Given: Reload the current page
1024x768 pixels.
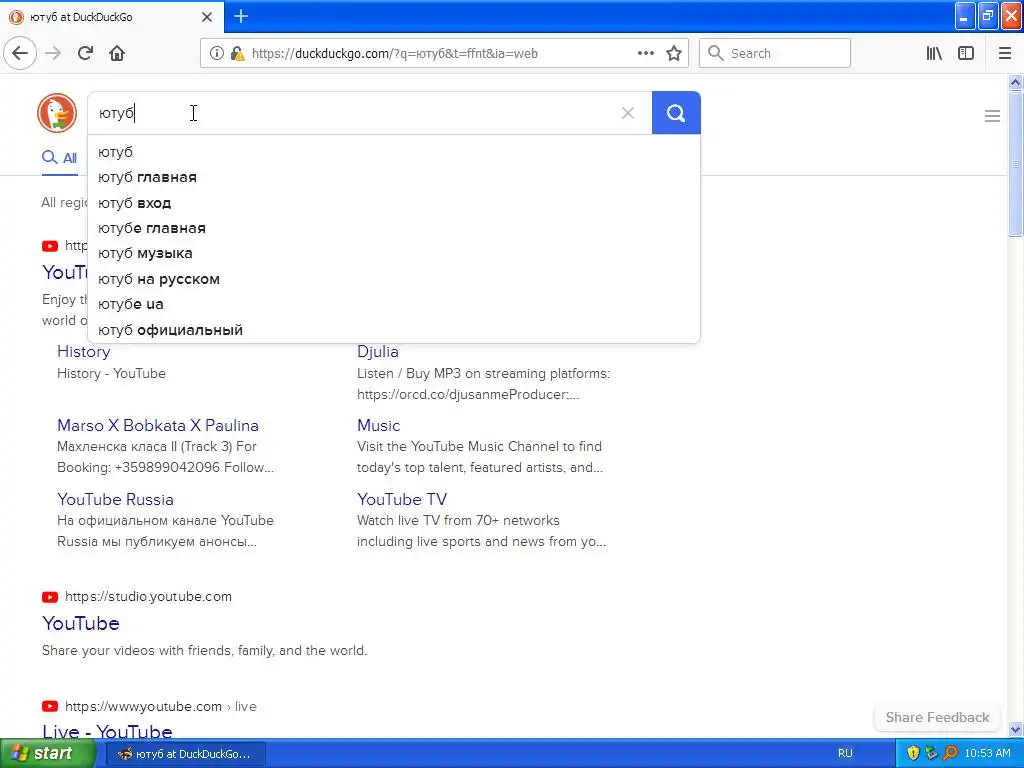Looking at the screenshot, I should 86,54.
